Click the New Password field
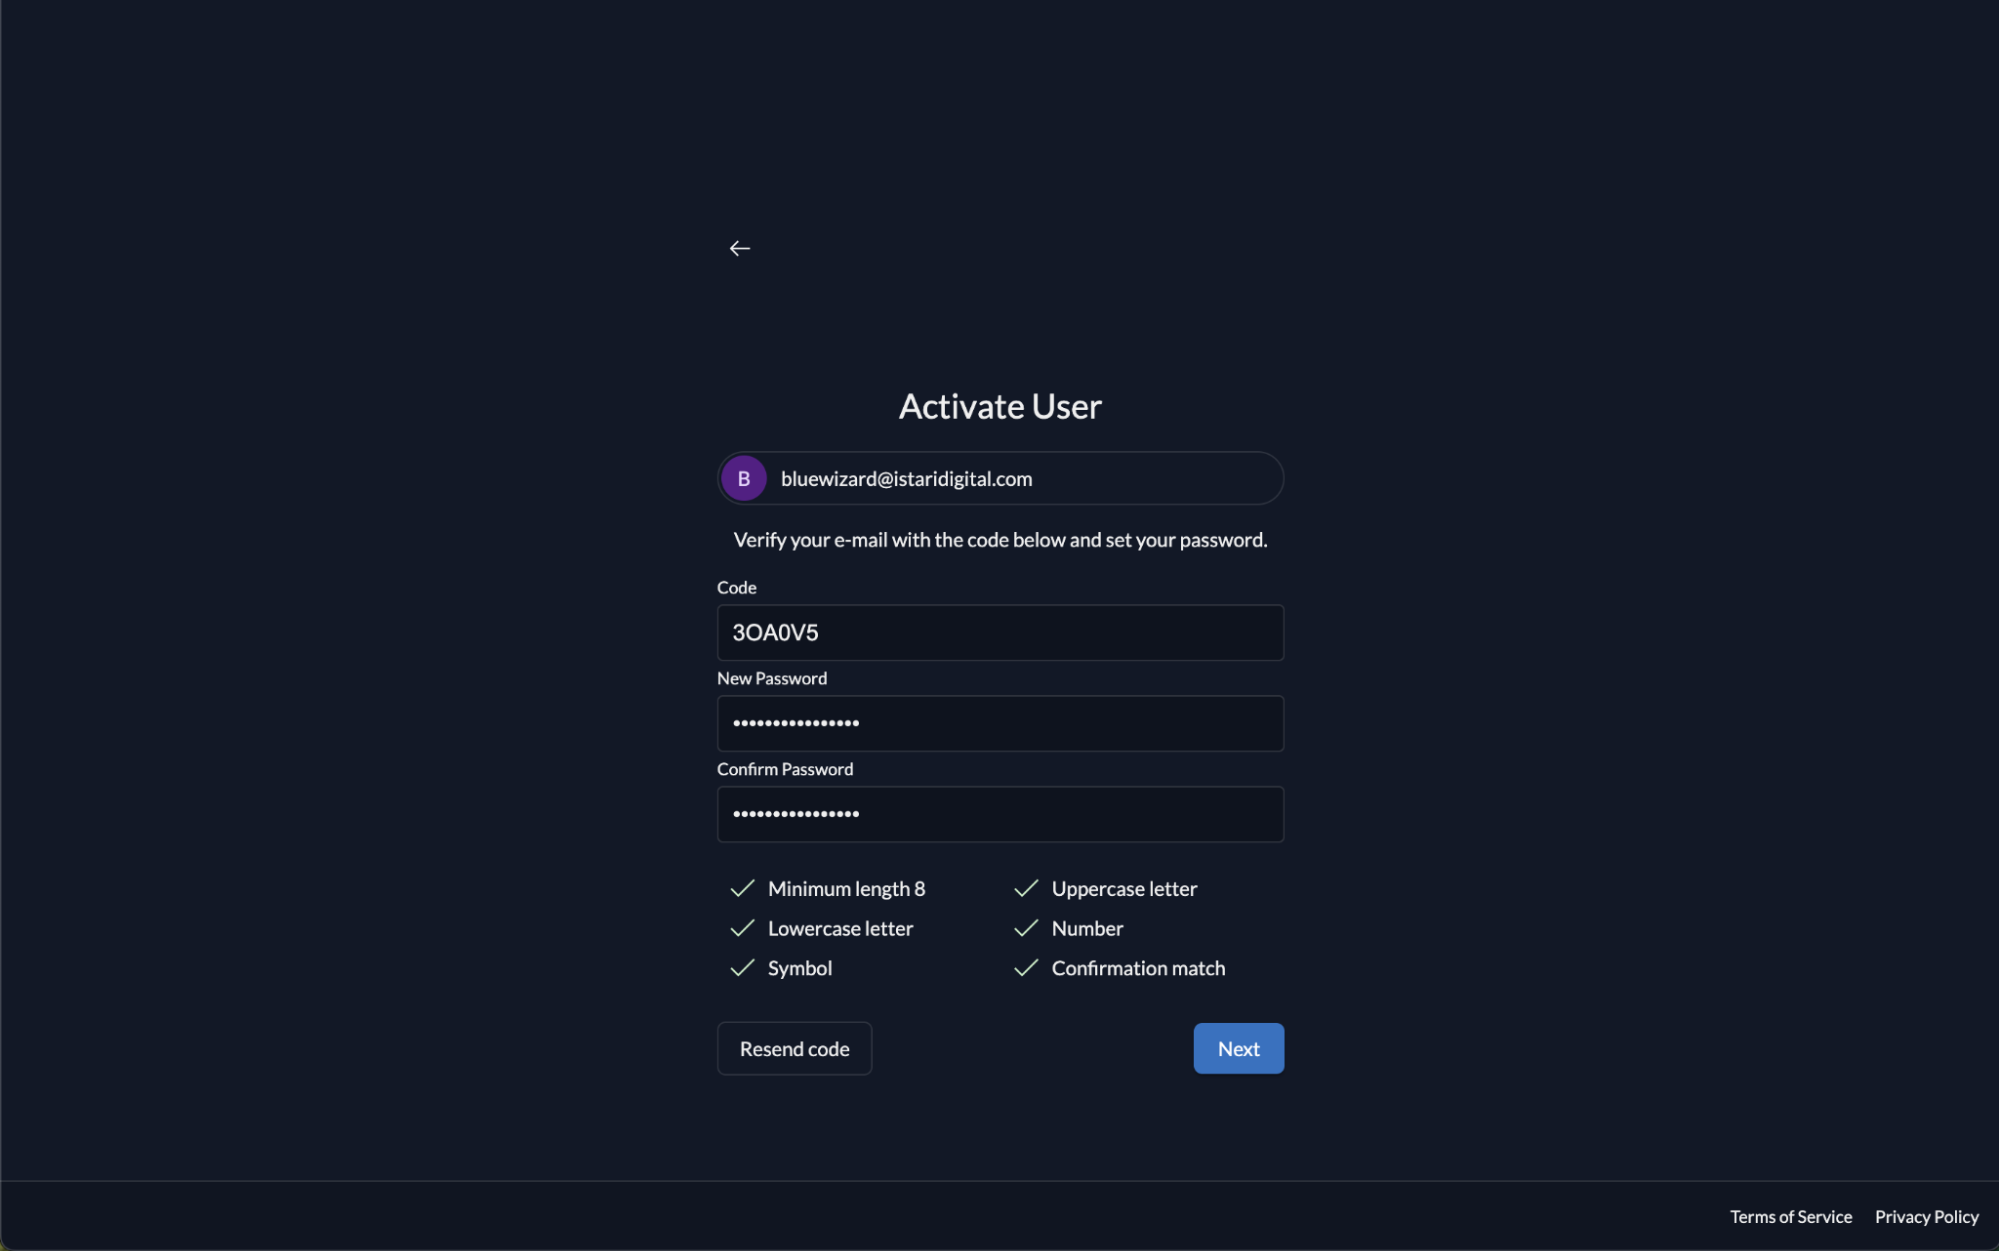Image resolution: width=1999 pixels, height=1252 pixels. (999, 723)
